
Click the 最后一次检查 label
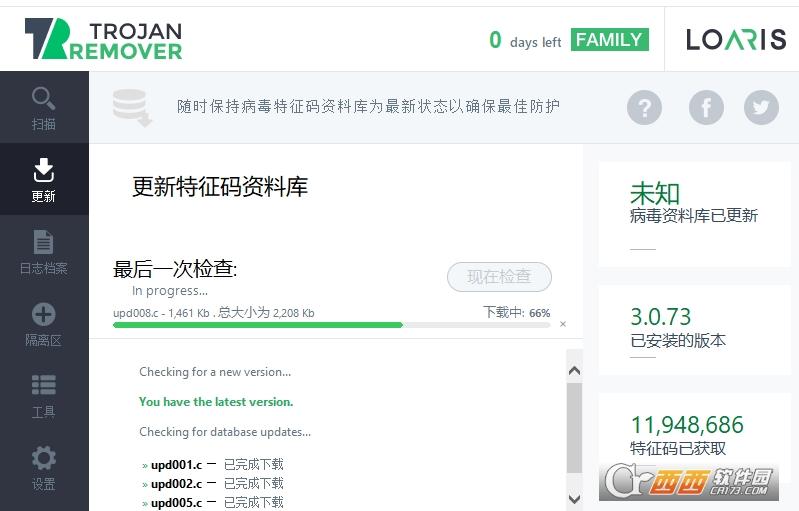(175, 268)
